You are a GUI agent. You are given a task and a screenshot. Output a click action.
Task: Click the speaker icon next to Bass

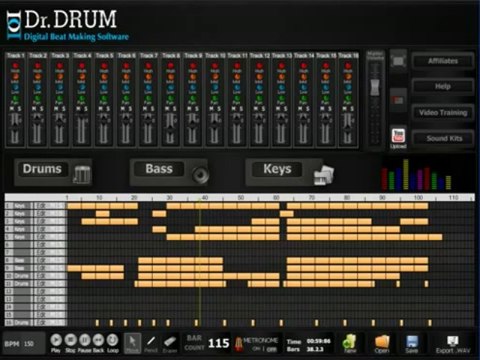coord(200,174)
